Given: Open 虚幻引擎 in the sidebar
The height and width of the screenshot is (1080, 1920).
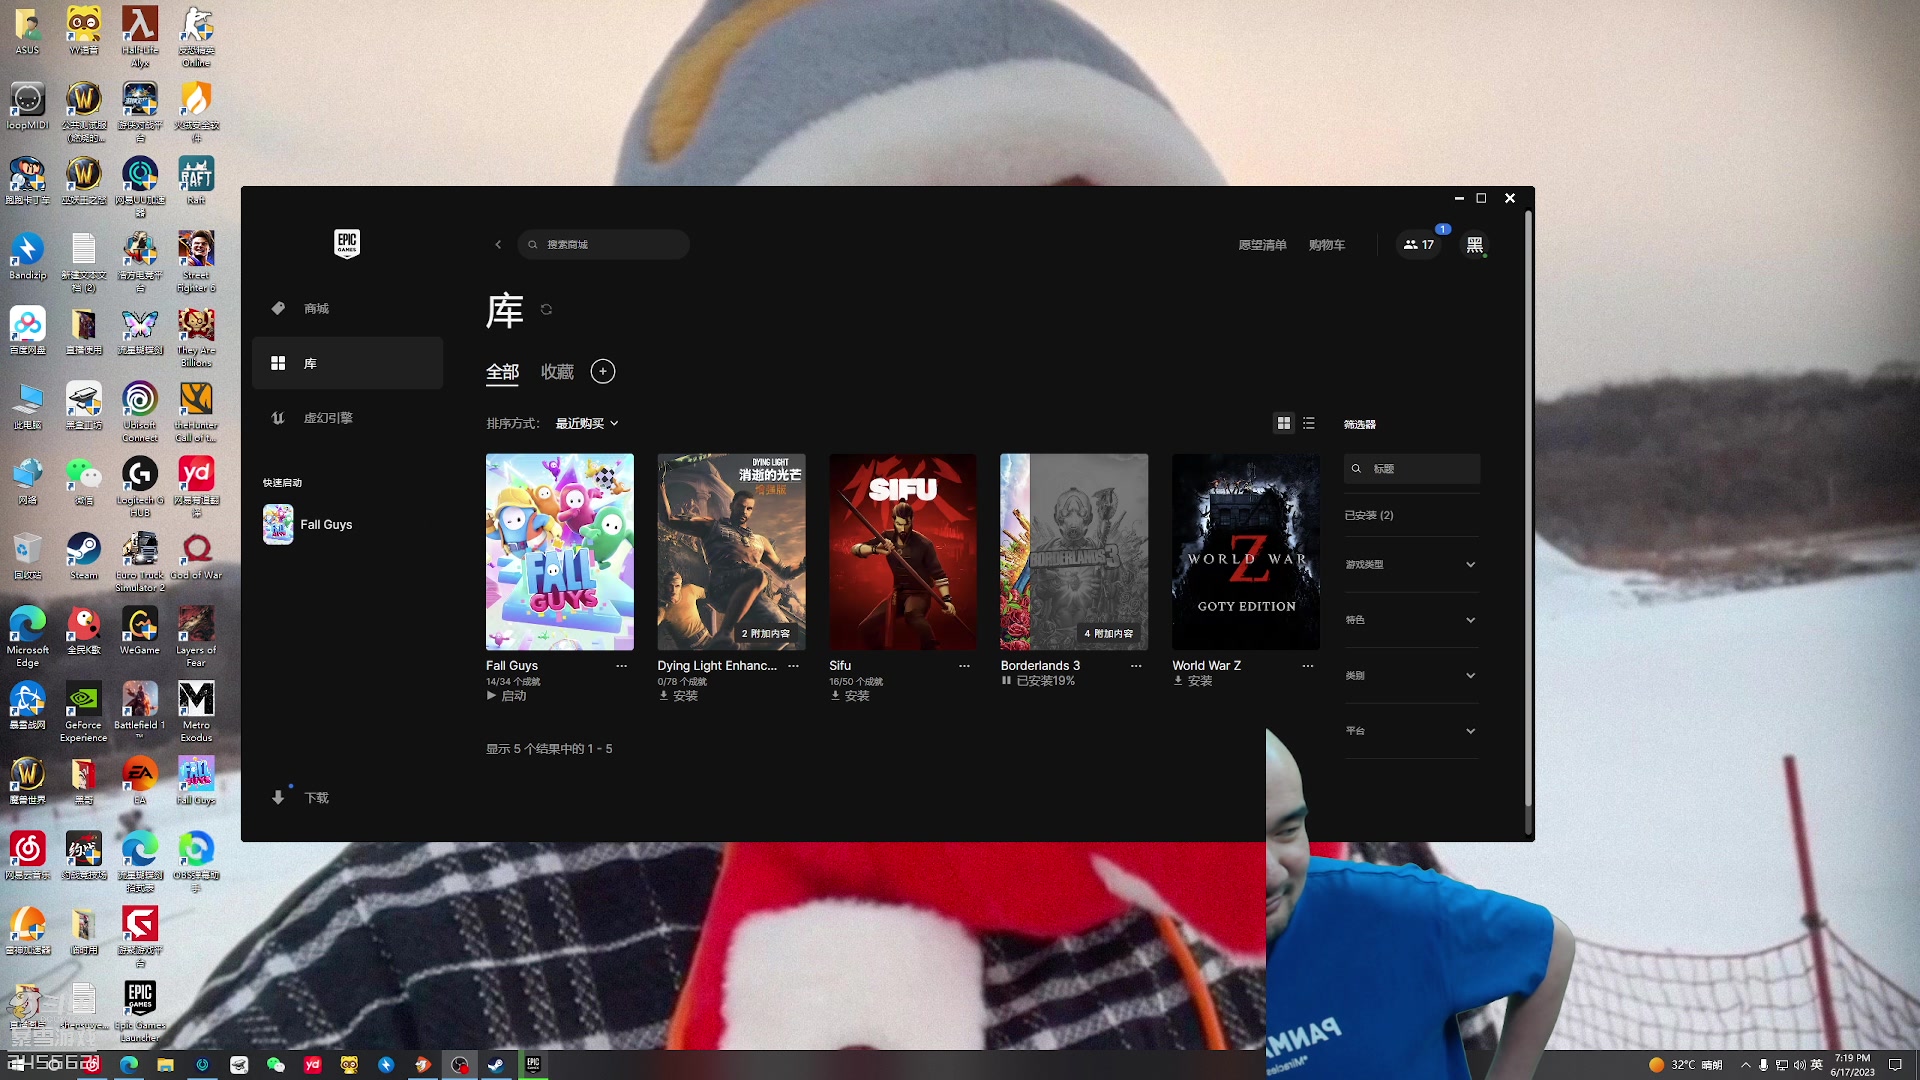Looking at the screenshot, I should pos(347,418).
